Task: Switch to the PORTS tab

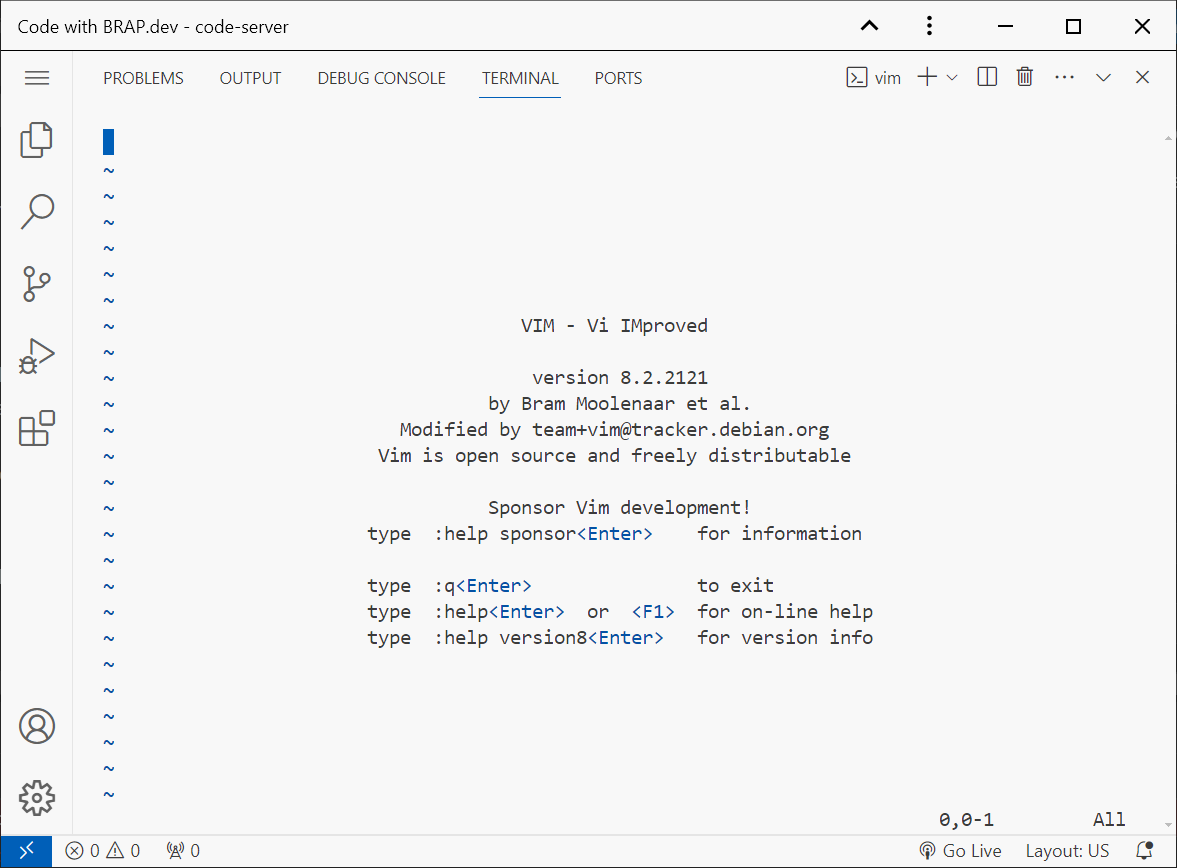Action: [618, 77]
